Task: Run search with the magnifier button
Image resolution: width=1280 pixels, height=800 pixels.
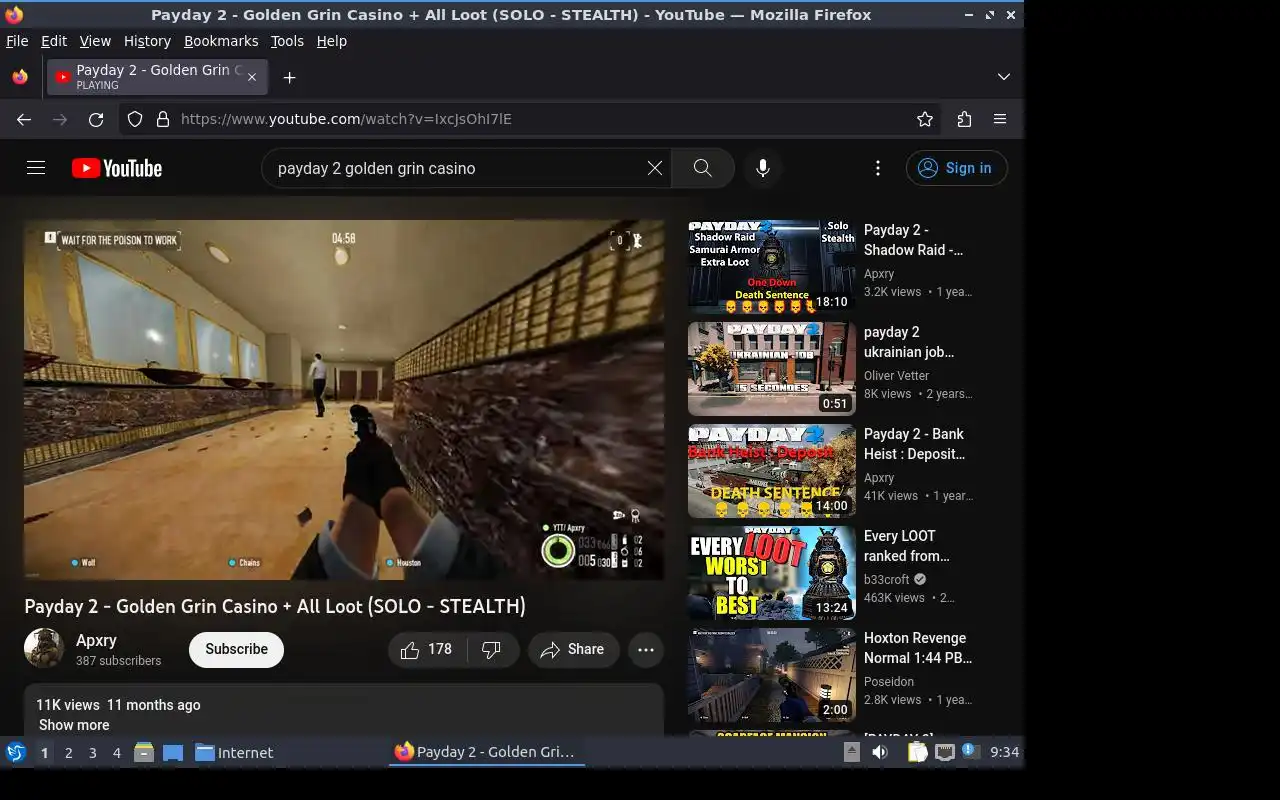Action: (703, 168)
